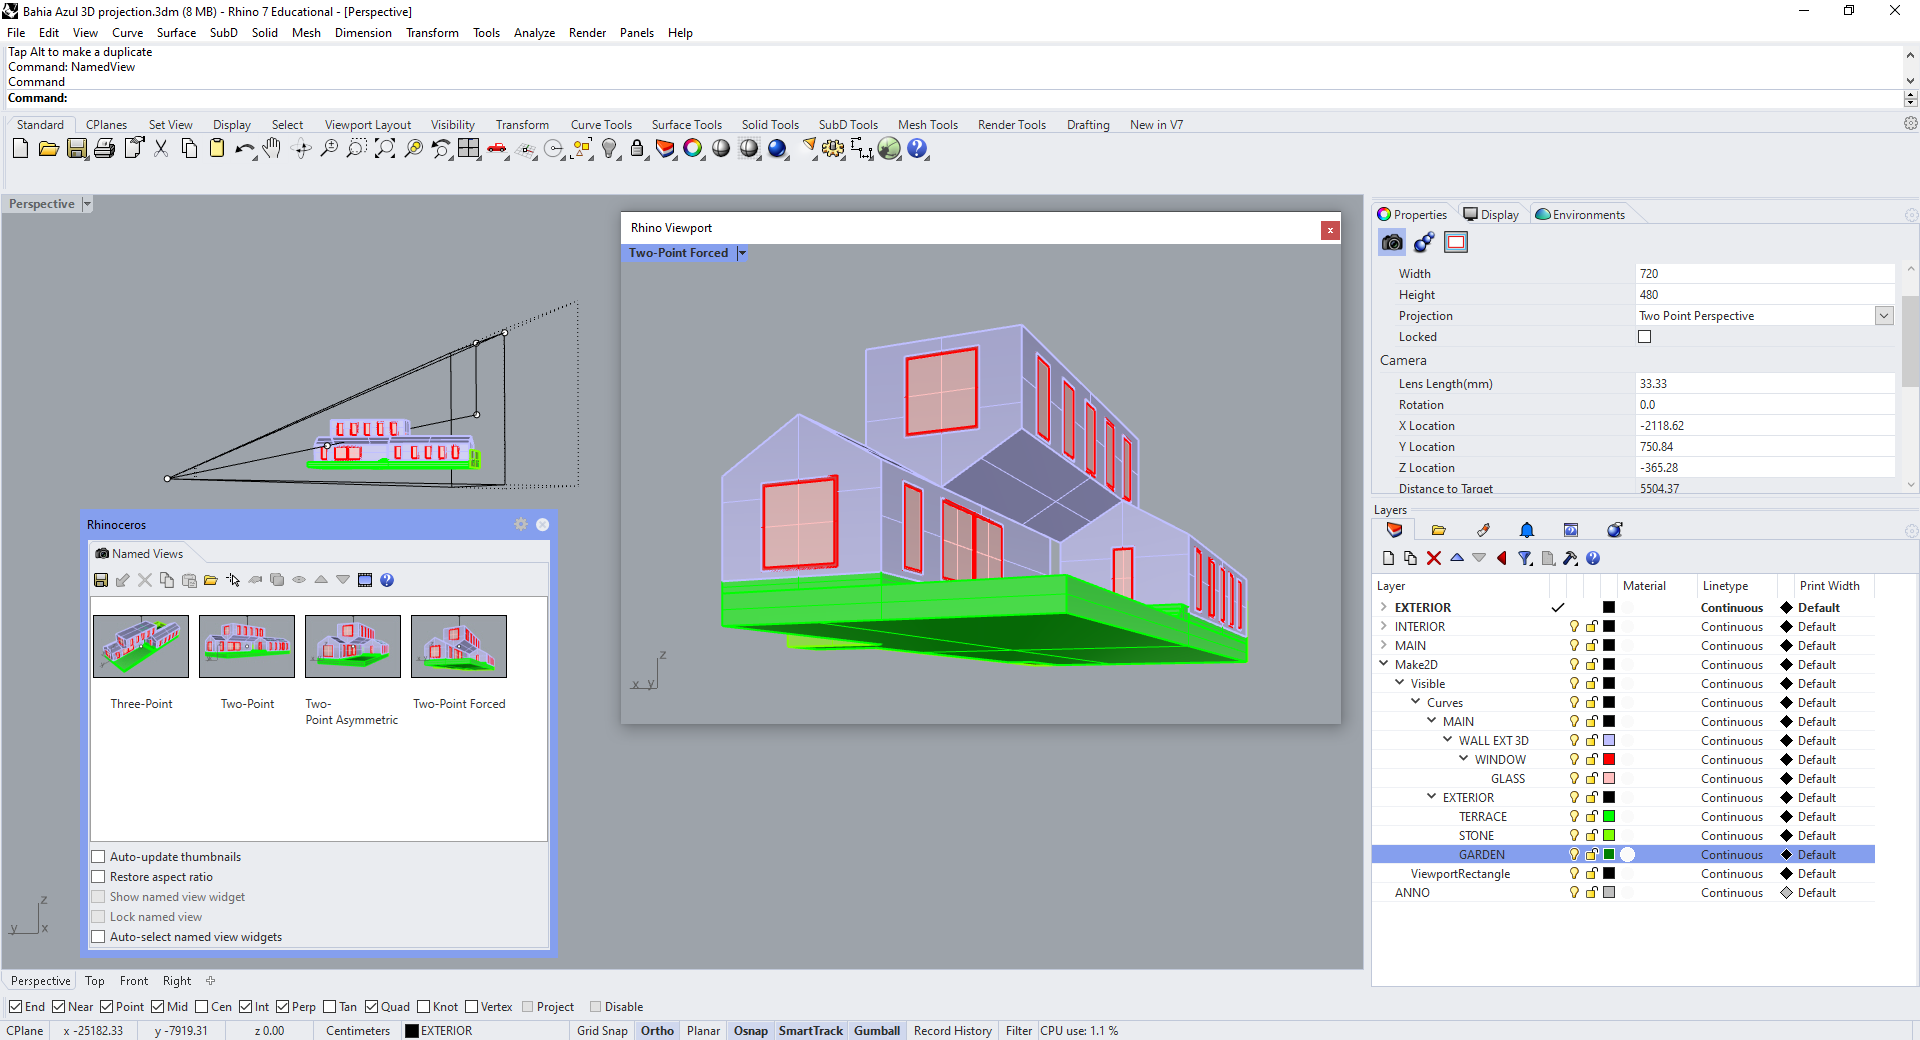Screen dimensions: 1920x1040
Task: Enable Auto-update thumbnails checkbox
Action: pyautogui.click(x=99, y=857)
